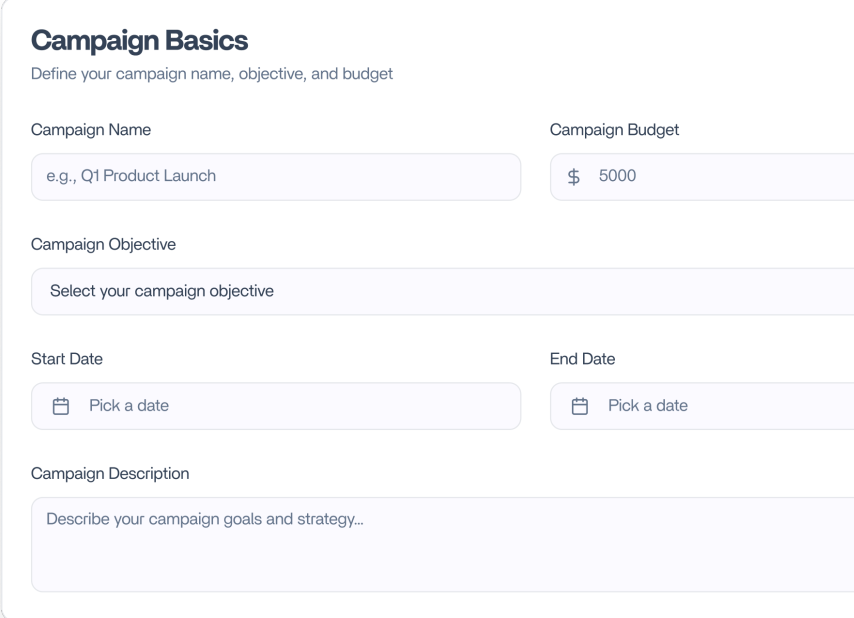854x618 pixels.
Task: Click the 'Campaign Description' field label
Action: [110, 473]
